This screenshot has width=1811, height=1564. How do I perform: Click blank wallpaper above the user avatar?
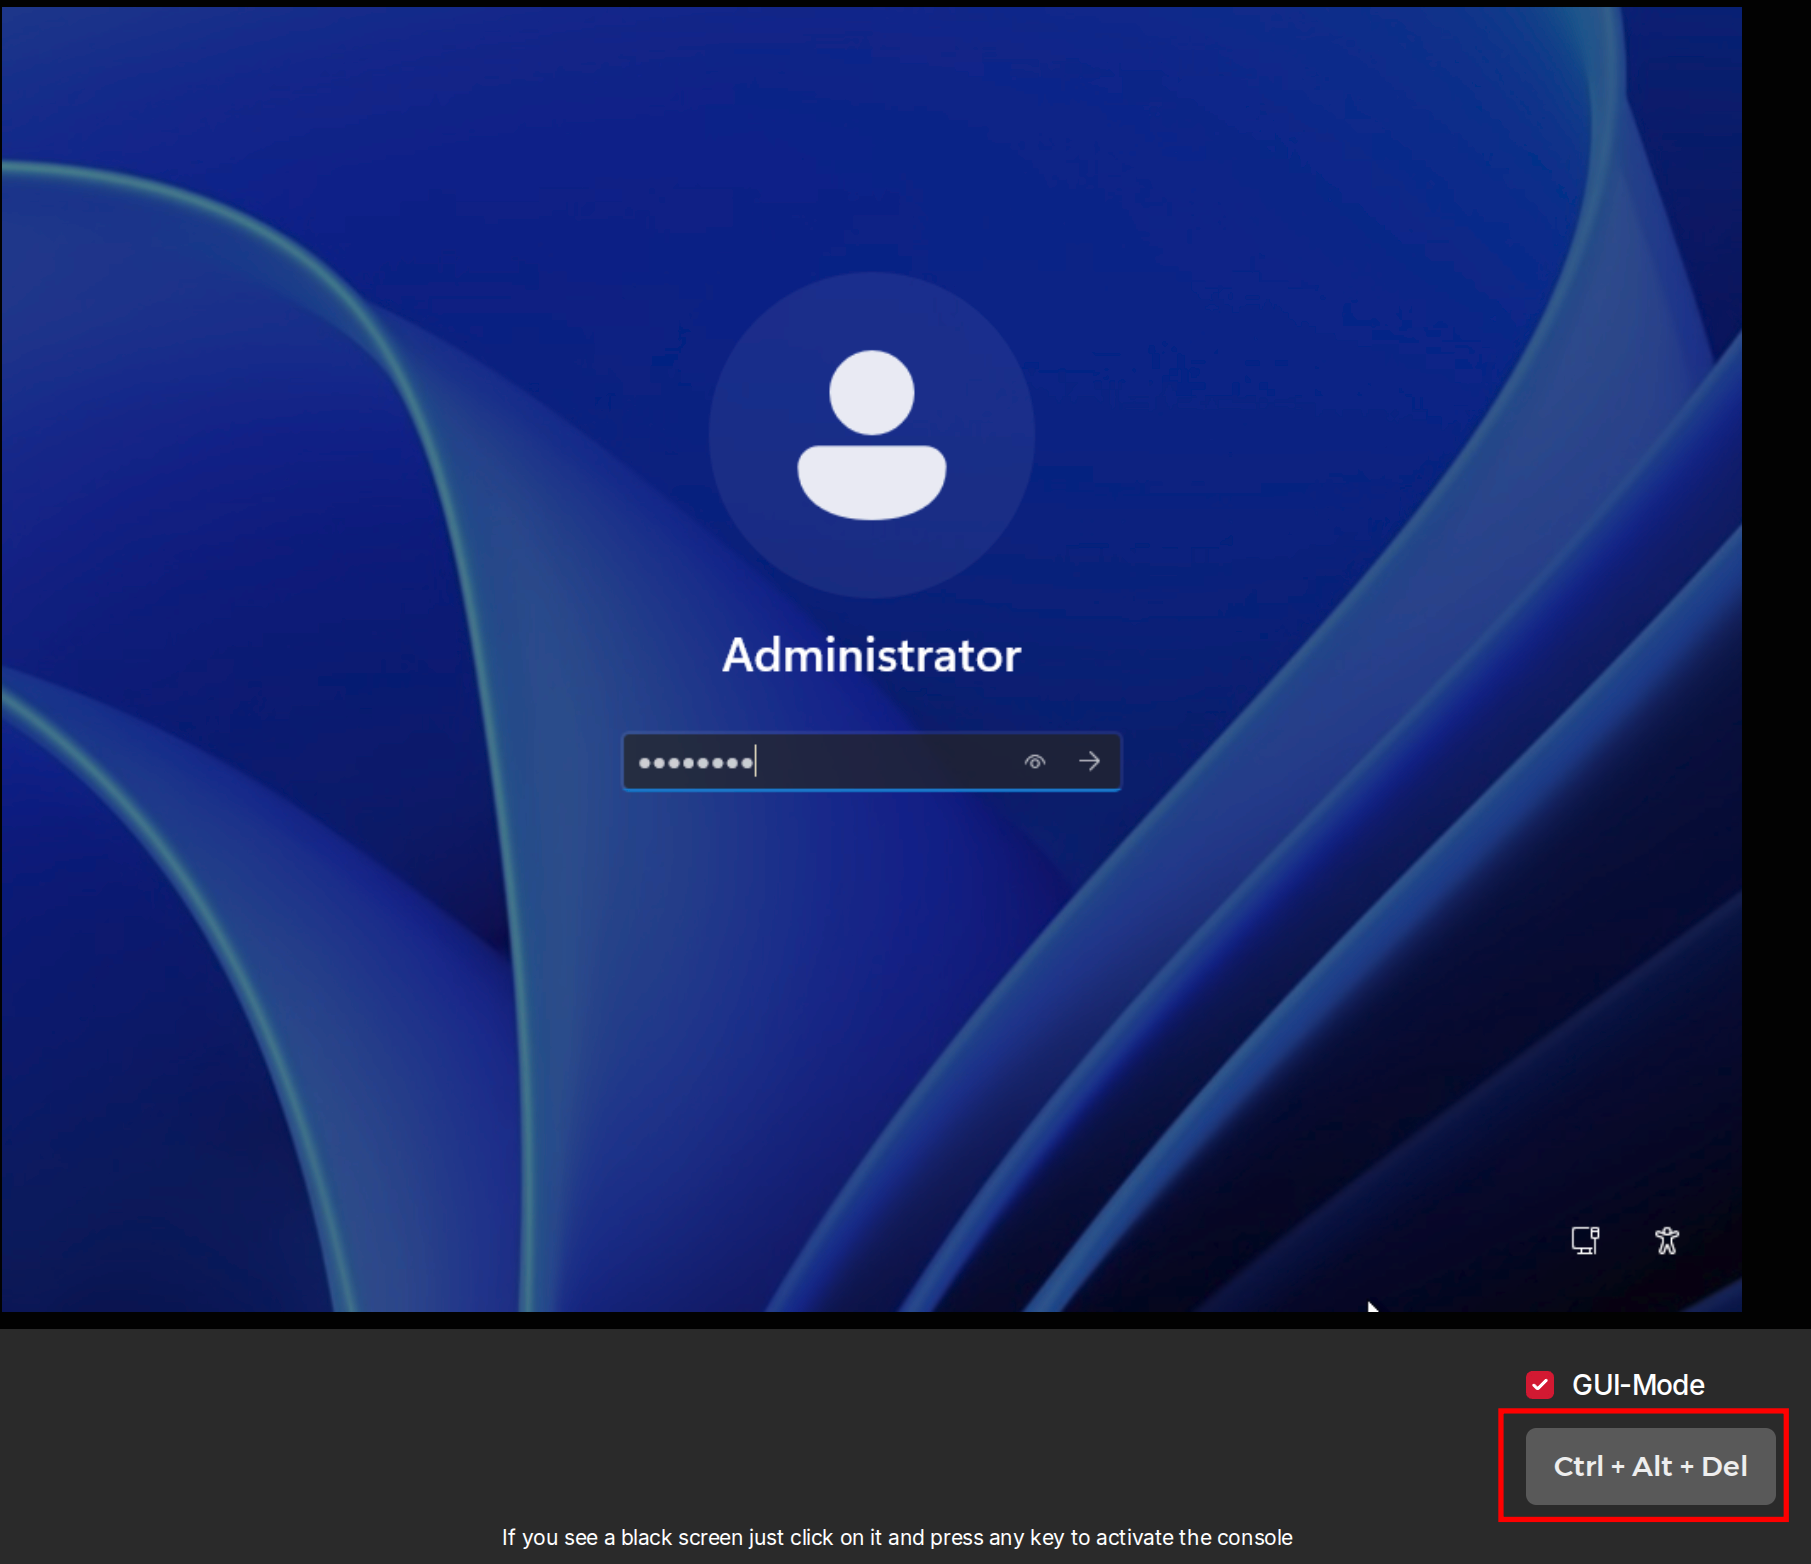click(x=871, y=150)
